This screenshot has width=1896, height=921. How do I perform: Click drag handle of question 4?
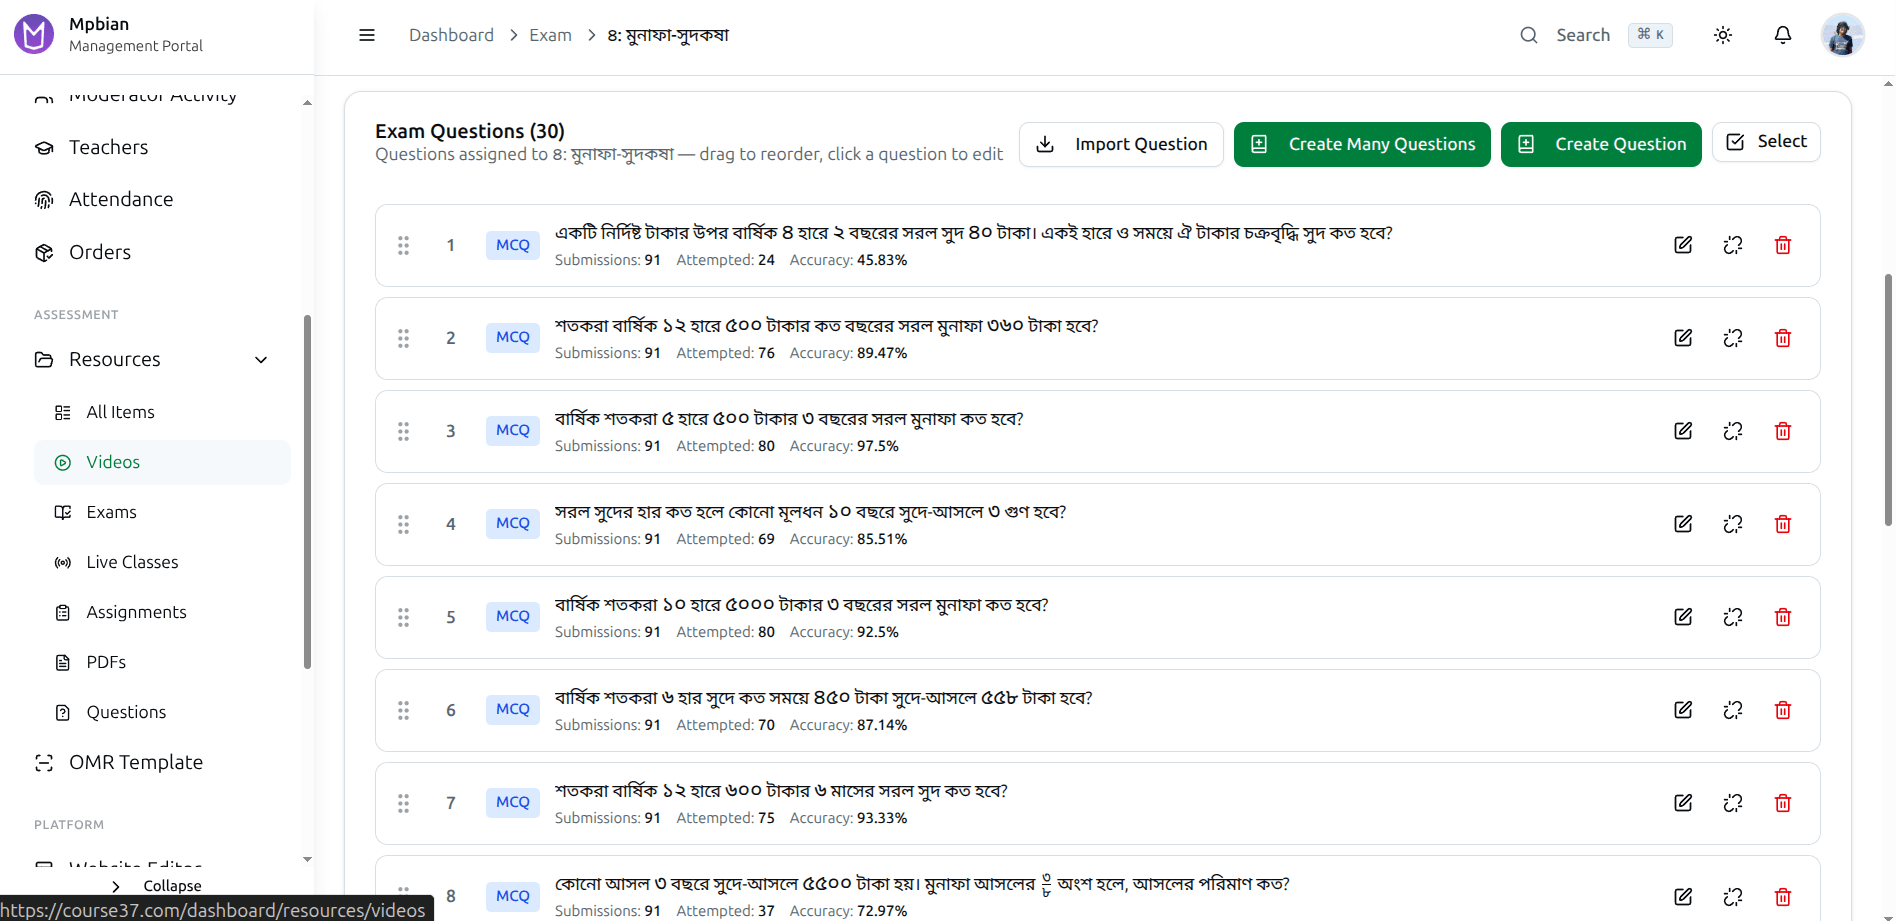(403, 524)
